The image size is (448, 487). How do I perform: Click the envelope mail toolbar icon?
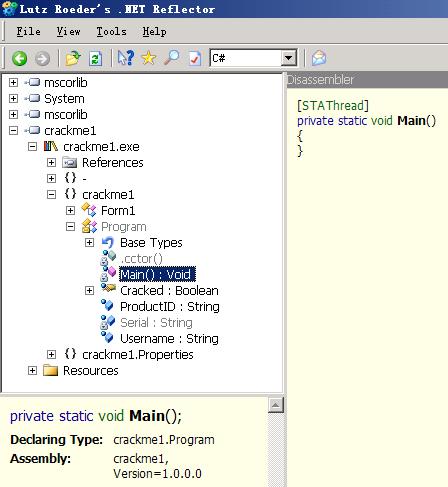point(319,58)
